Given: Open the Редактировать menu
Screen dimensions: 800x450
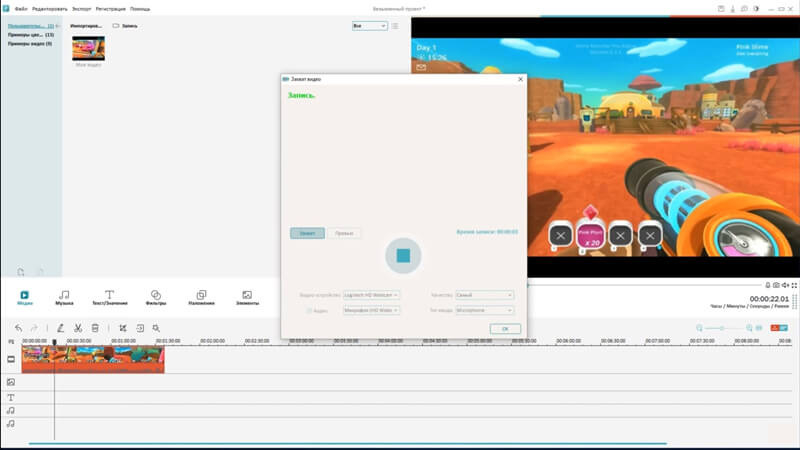Looking at the screenshot, I should (x=49, y=9).
